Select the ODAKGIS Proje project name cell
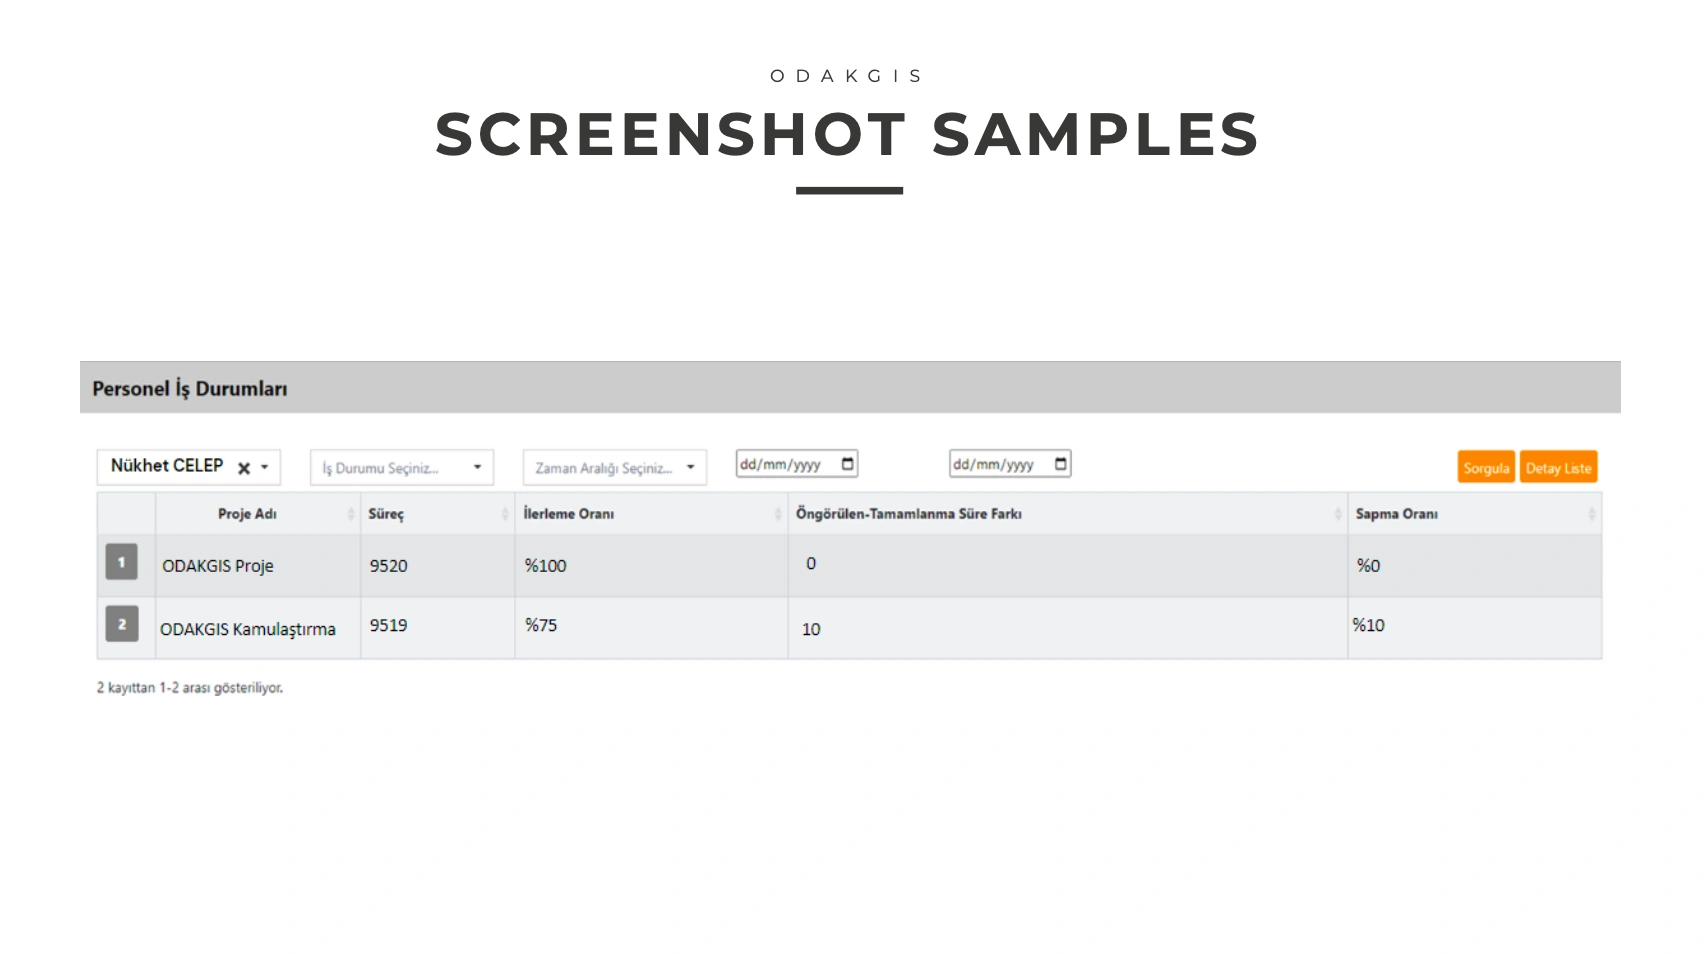The height and width of the screenshot is (954, 1704). tap(218, 566)
